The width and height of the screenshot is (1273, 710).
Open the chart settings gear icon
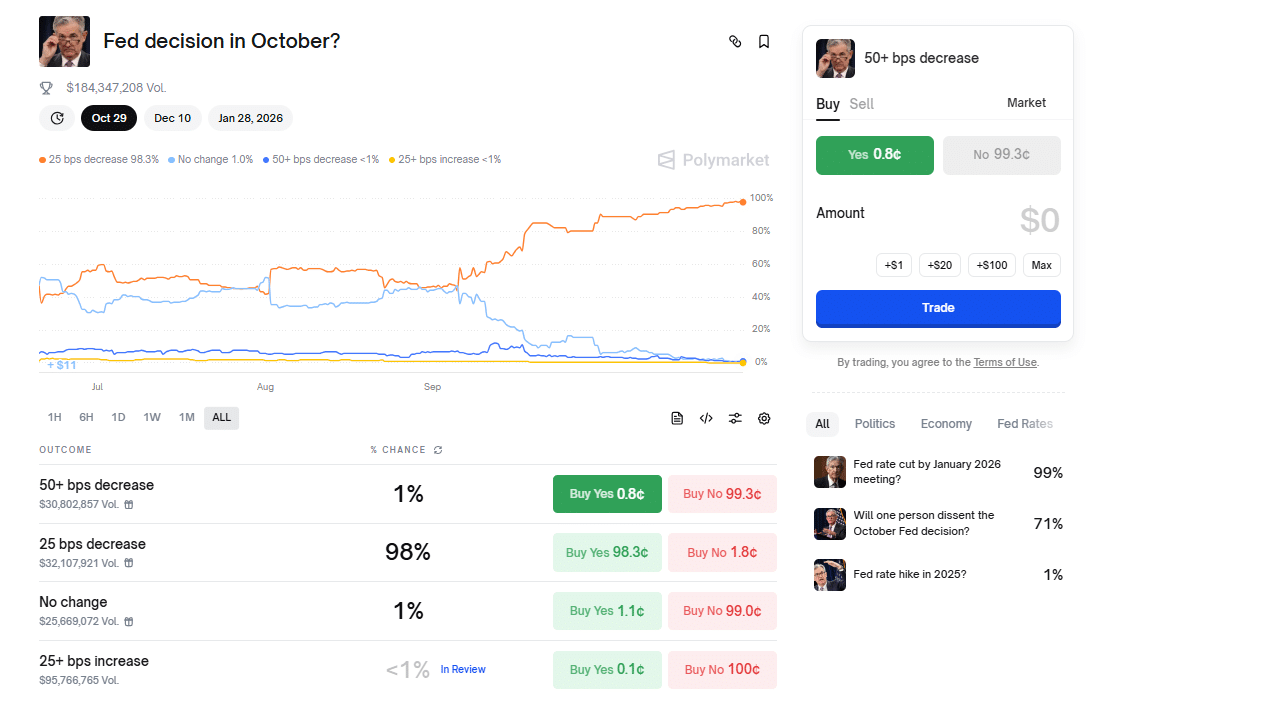pos(764,418)
